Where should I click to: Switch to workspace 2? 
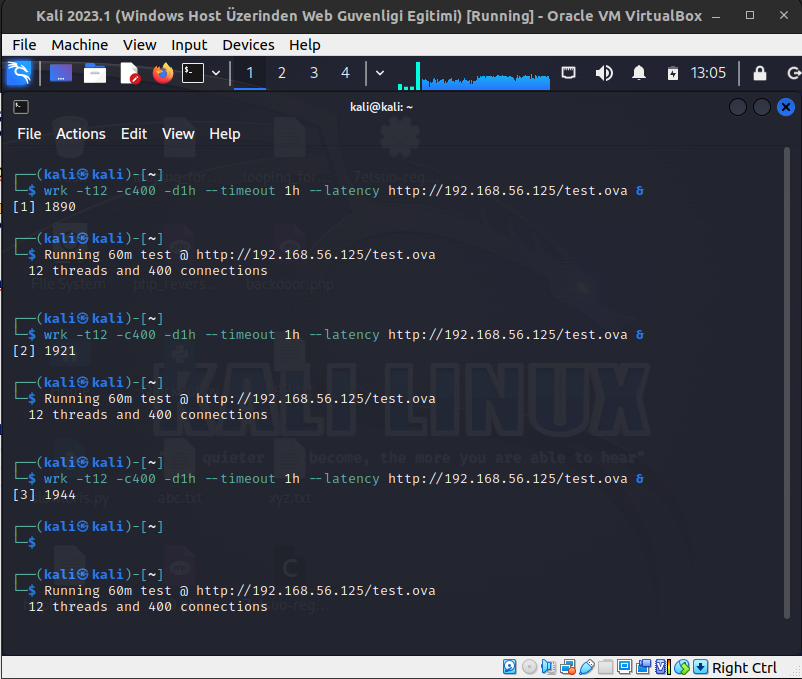[282, 73]
